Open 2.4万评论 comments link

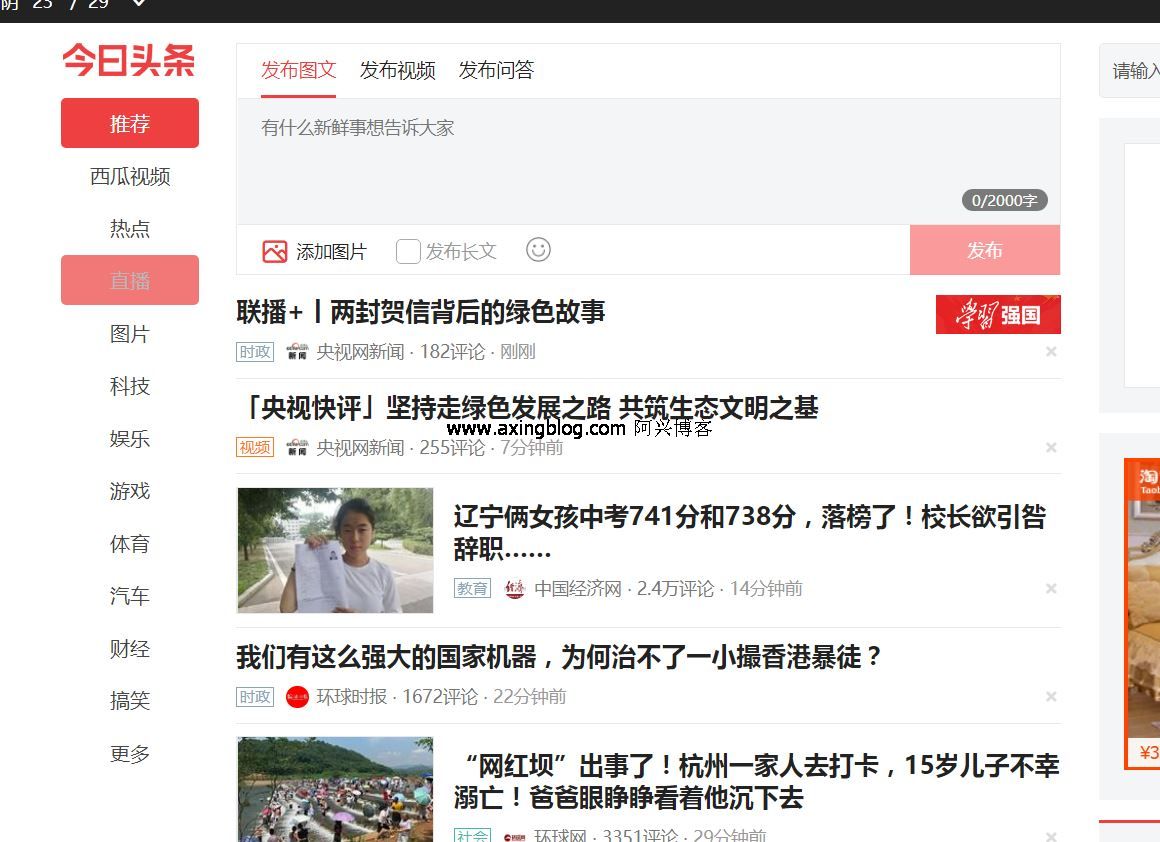click(675, 589)
